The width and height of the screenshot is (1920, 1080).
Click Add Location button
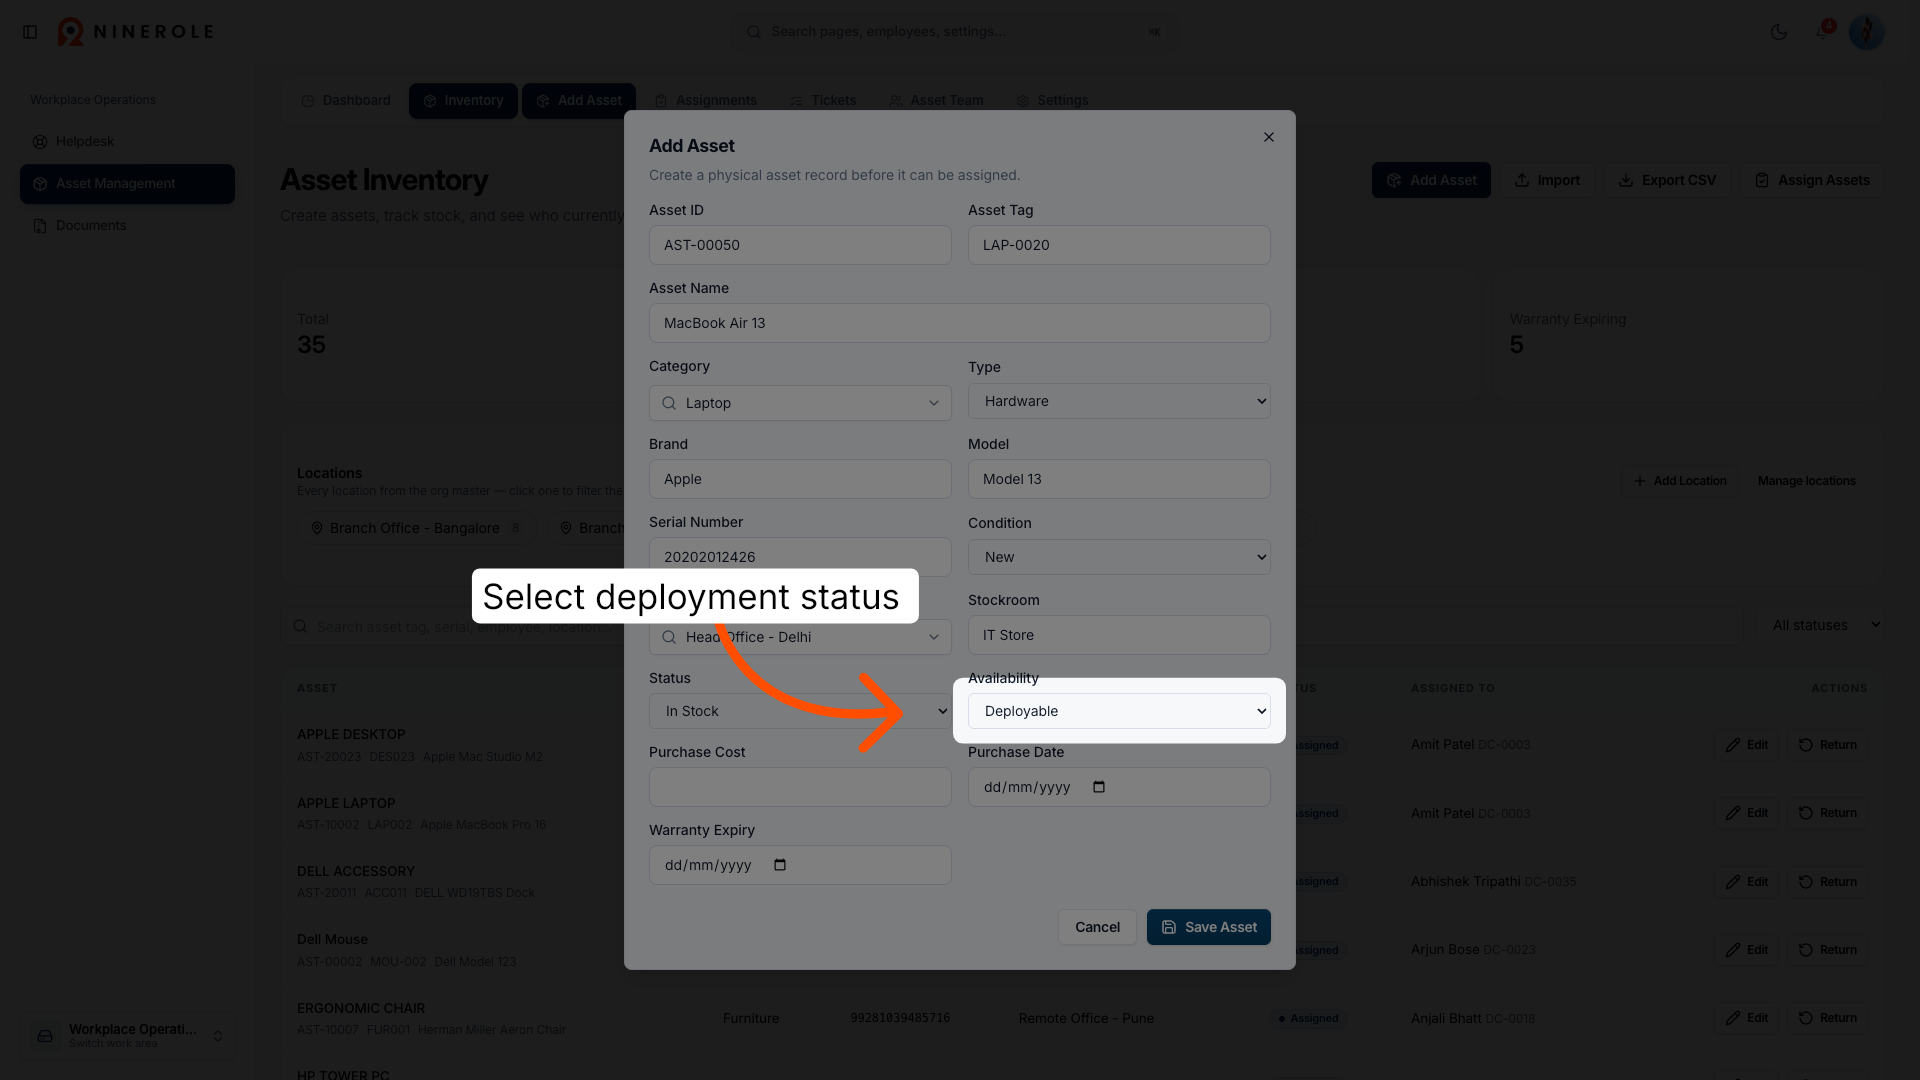tap(1680, 481)
